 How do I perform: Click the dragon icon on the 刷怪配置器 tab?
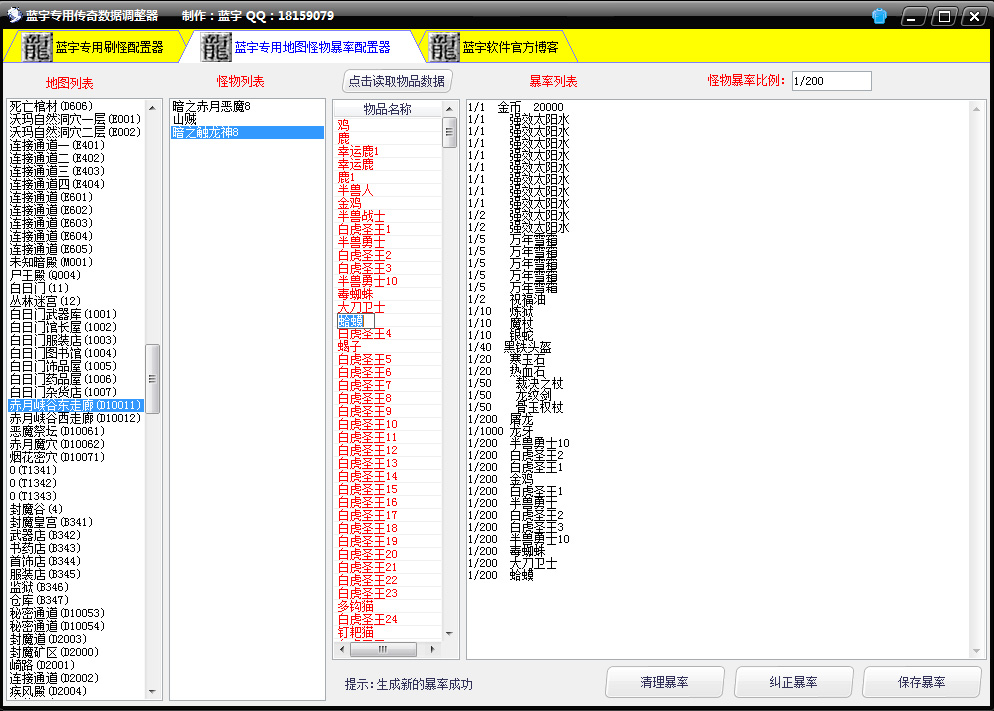tap(37, 46)
